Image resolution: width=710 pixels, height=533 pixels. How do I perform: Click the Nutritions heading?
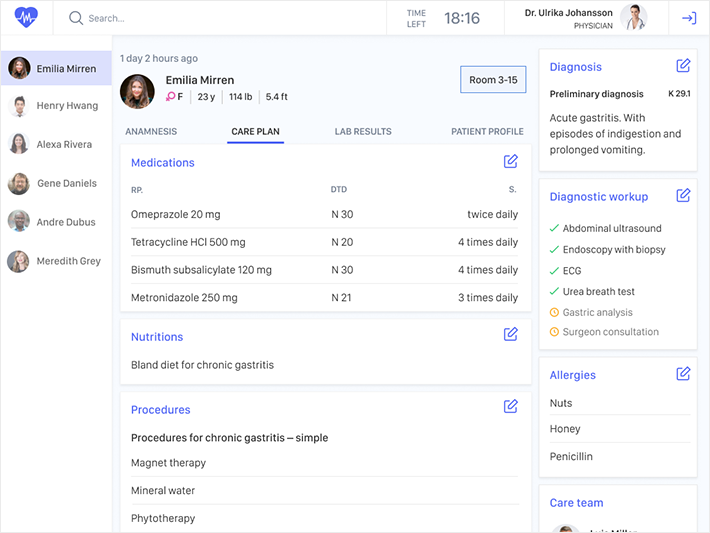coord(157,337)
